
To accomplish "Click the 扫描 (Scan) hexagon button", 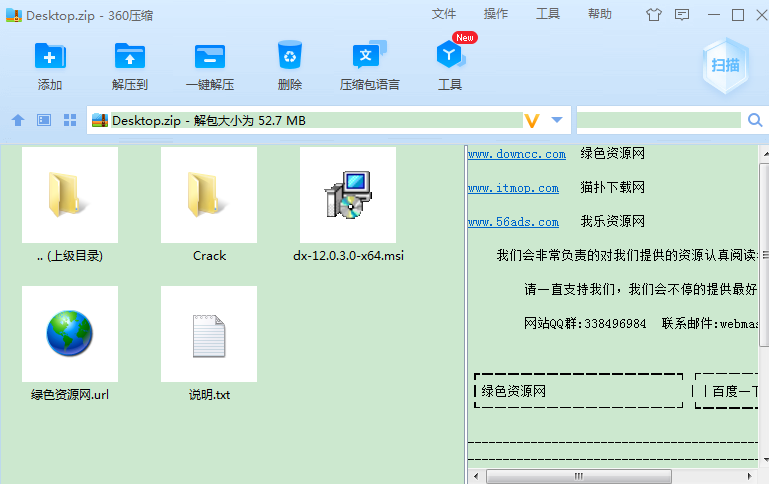I will click(x=725, y=65).
